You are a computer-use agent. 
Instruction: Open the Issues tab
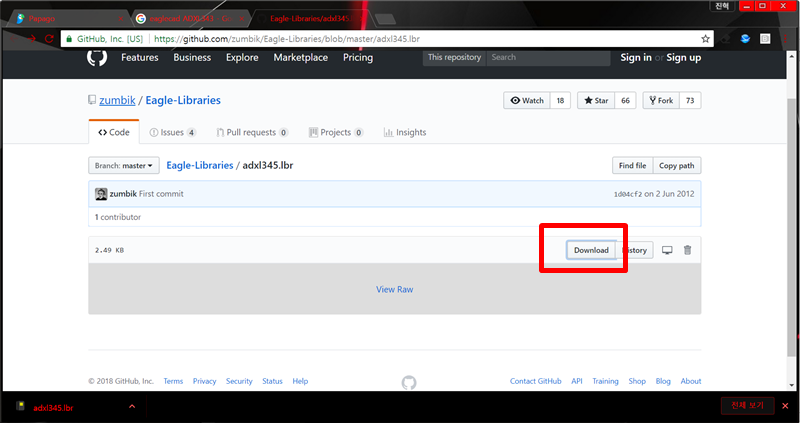click(172, 132)
